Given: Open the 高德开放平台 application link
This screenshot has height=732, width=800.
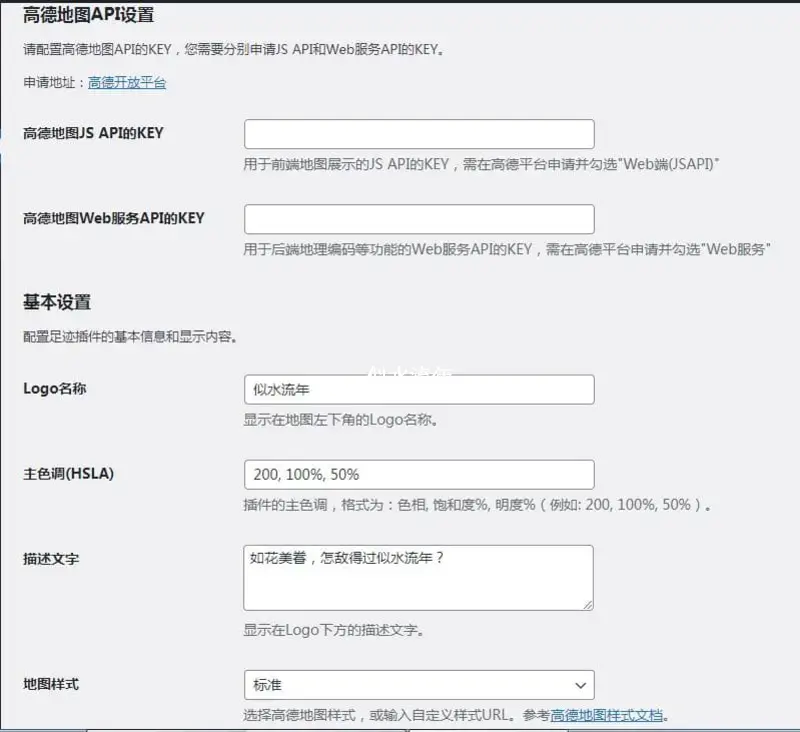Looking at the screenshot, I should (127, 82).
